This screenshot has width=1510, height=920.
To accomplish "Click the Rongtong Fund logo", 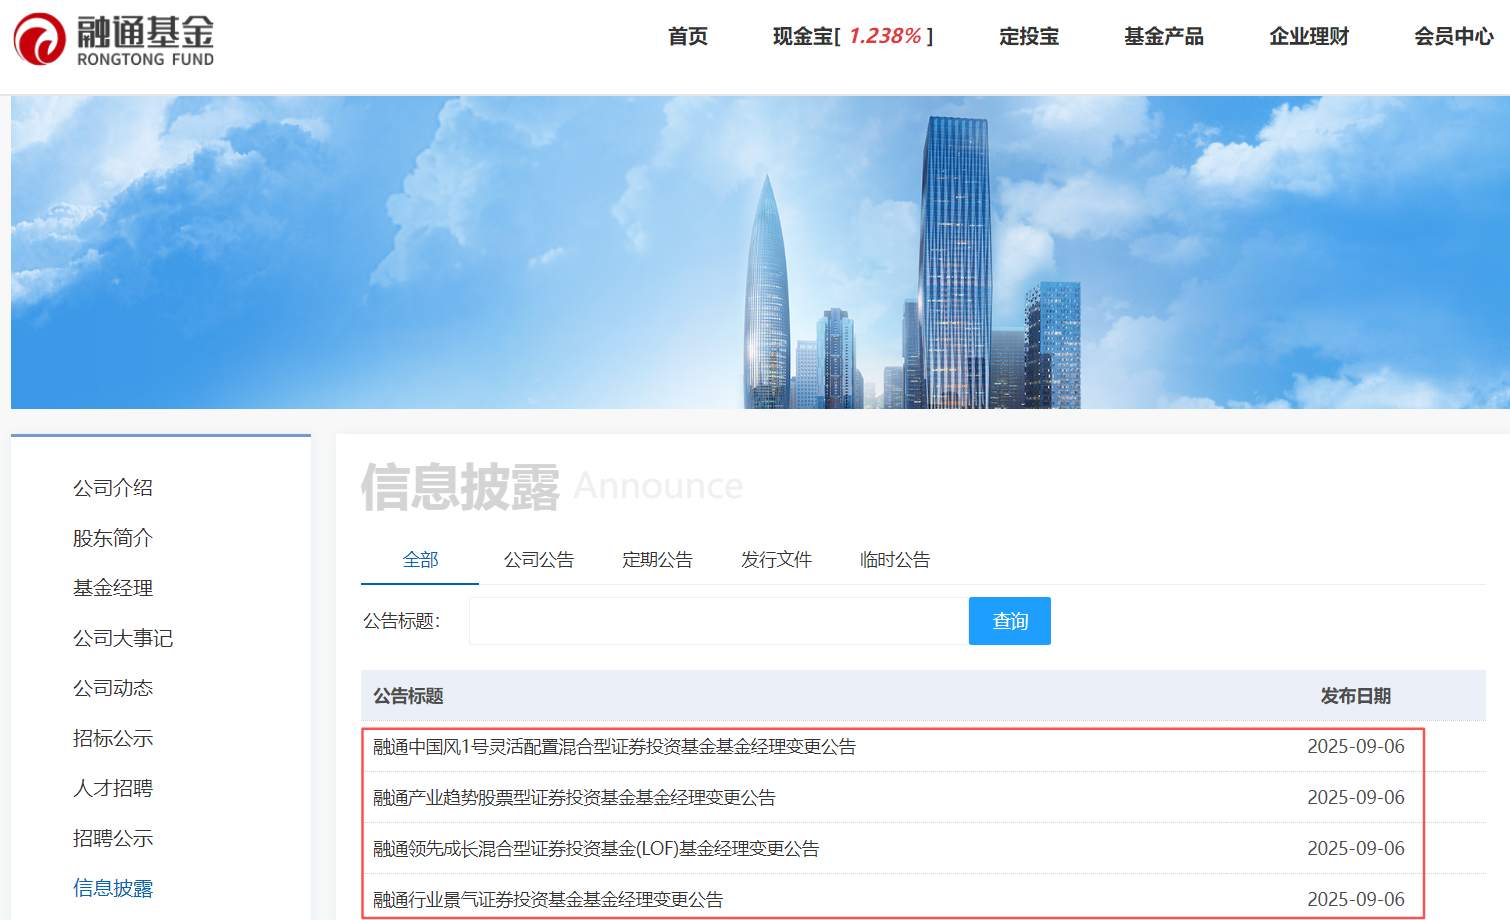I will (x=114, y=40).
